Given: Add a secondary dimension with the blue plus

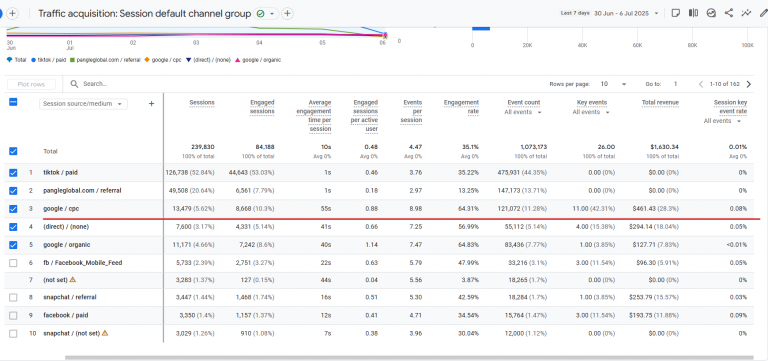Looking at the screenshot, I should [x=151, y=103].
